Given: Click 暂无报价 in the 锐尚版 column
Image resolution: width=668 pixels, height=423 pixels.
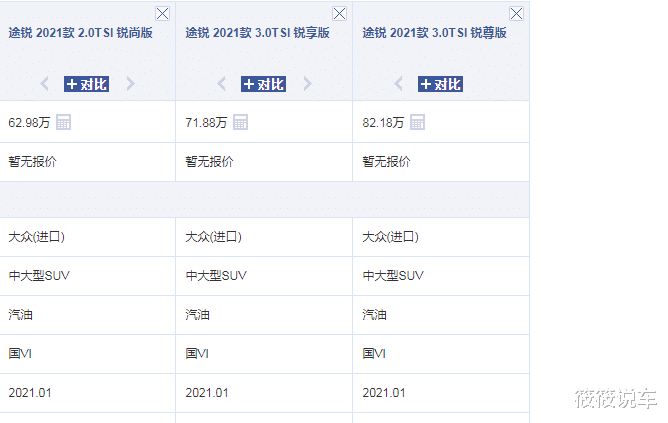Looking at the screenshot, I should click(x=32, y=161).
